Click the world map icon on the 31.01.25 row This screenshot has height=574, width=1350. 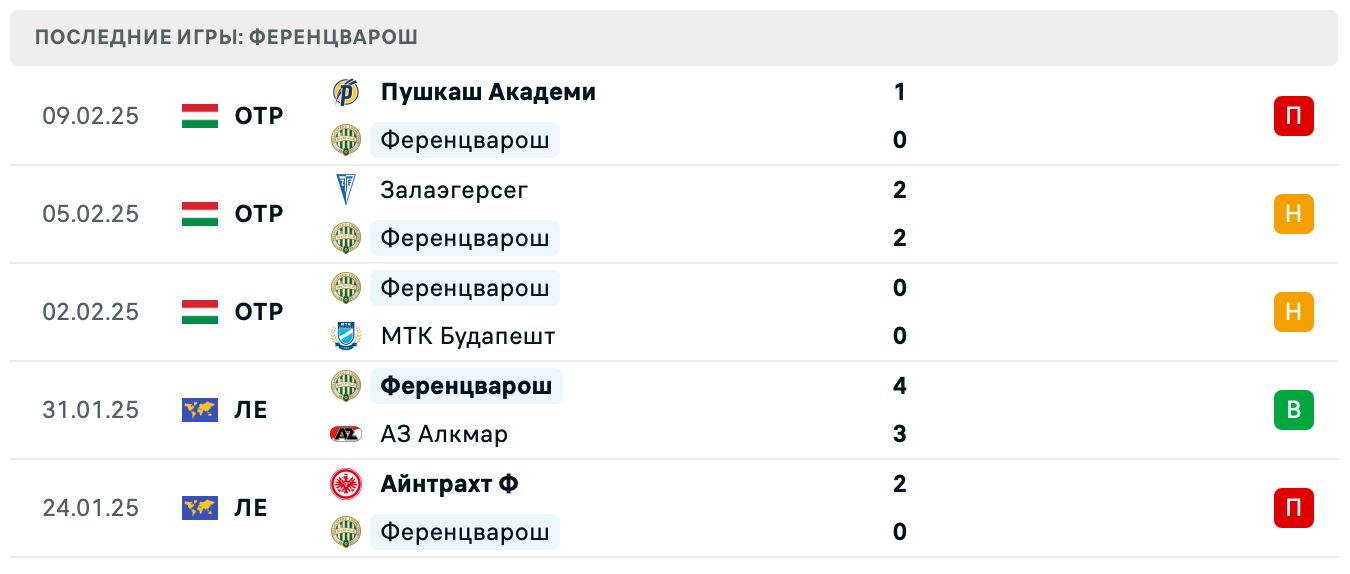coord(200,410)
